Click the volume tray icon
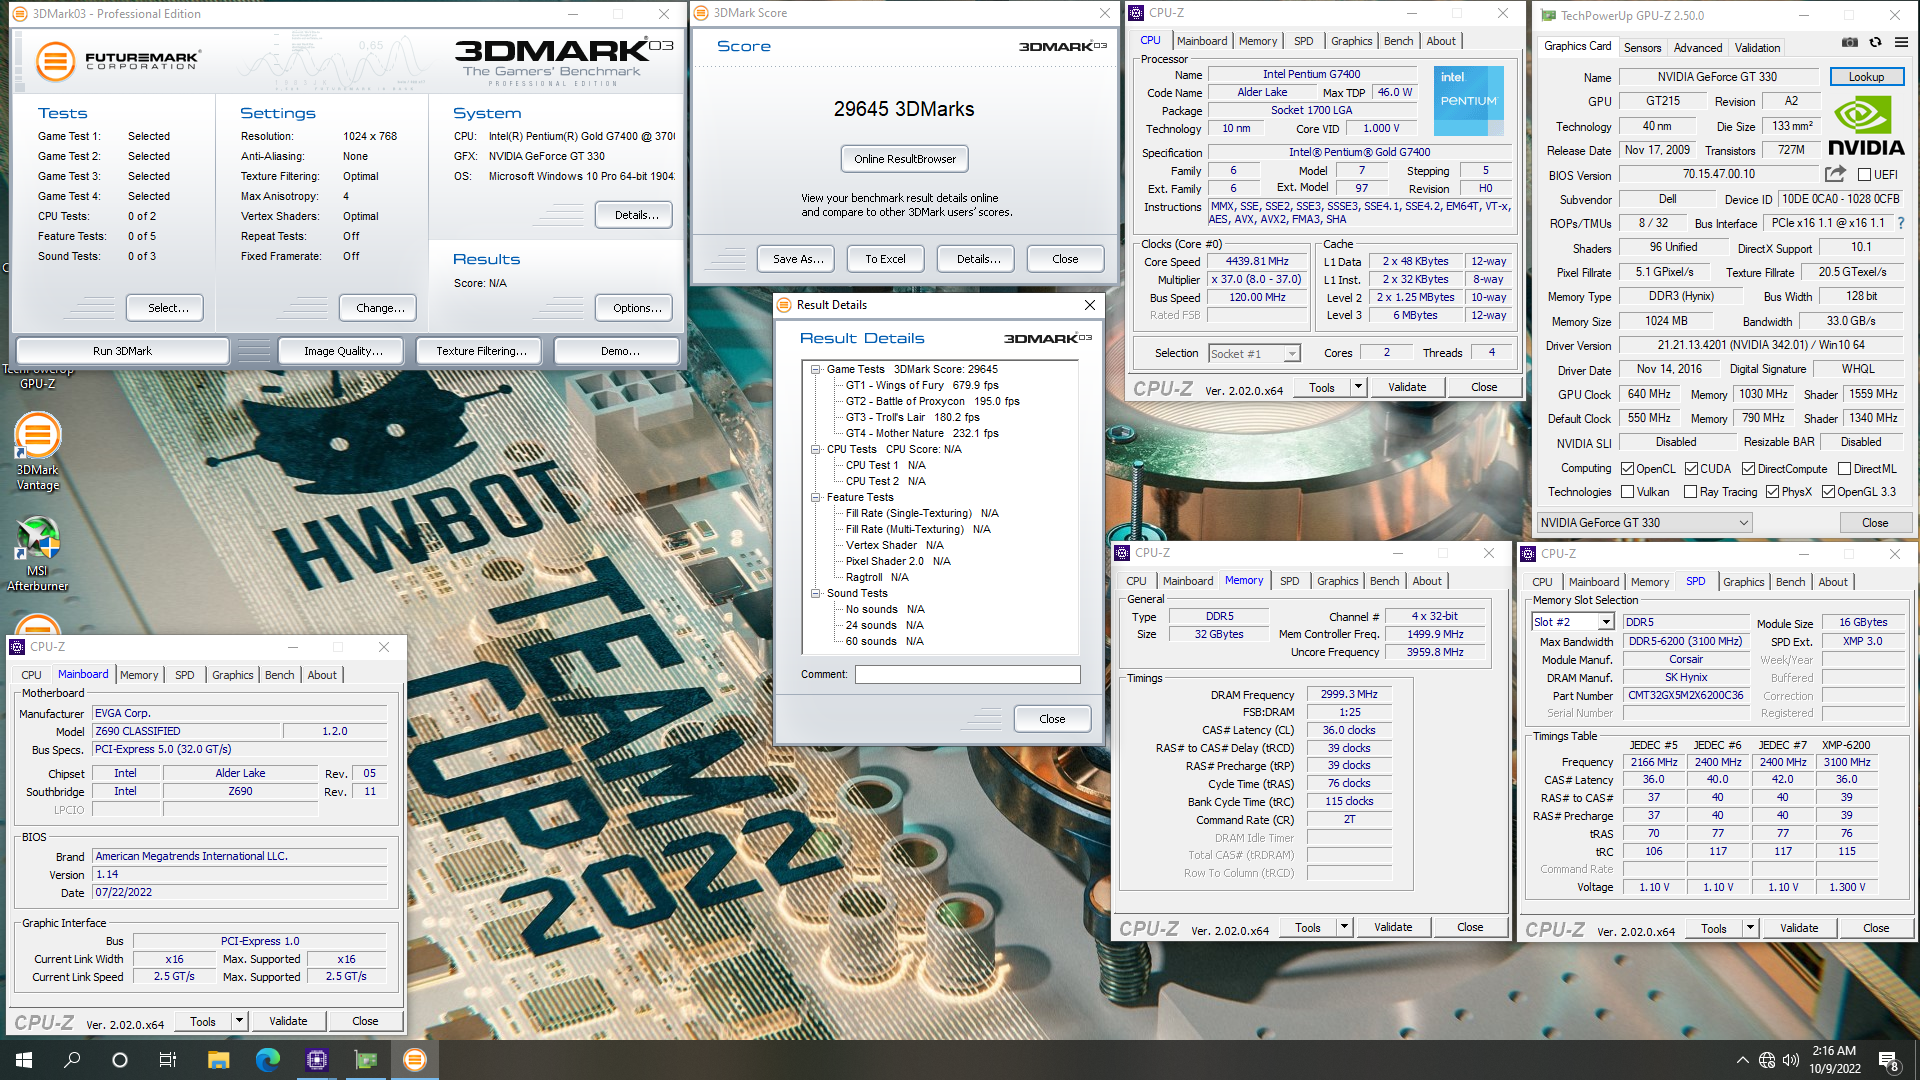Image resolution: width=1920 pixels, height=1080 pixels. (1791, 1060)
